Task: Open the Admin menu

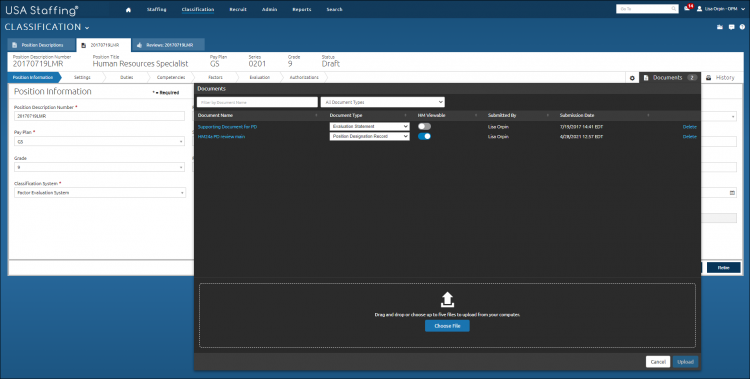Action: point(269,10)
